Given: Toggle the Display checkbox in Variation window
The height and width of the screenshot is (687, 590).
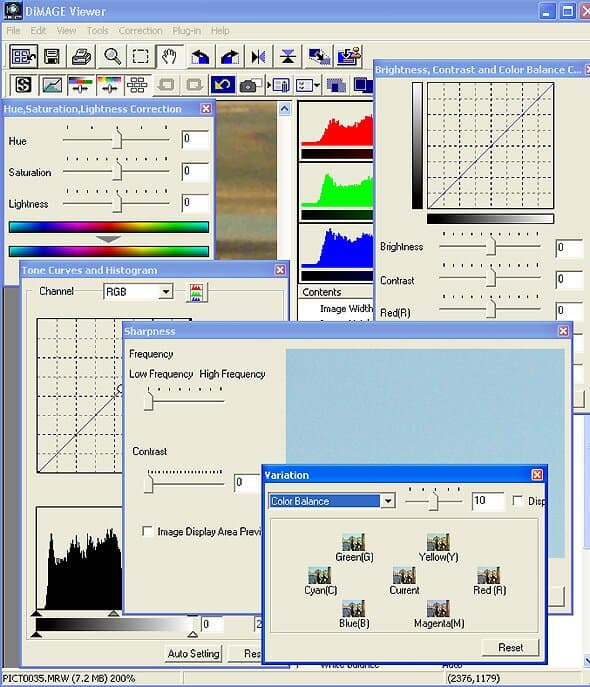Looking at the screenshot, I should click(518, 500).
